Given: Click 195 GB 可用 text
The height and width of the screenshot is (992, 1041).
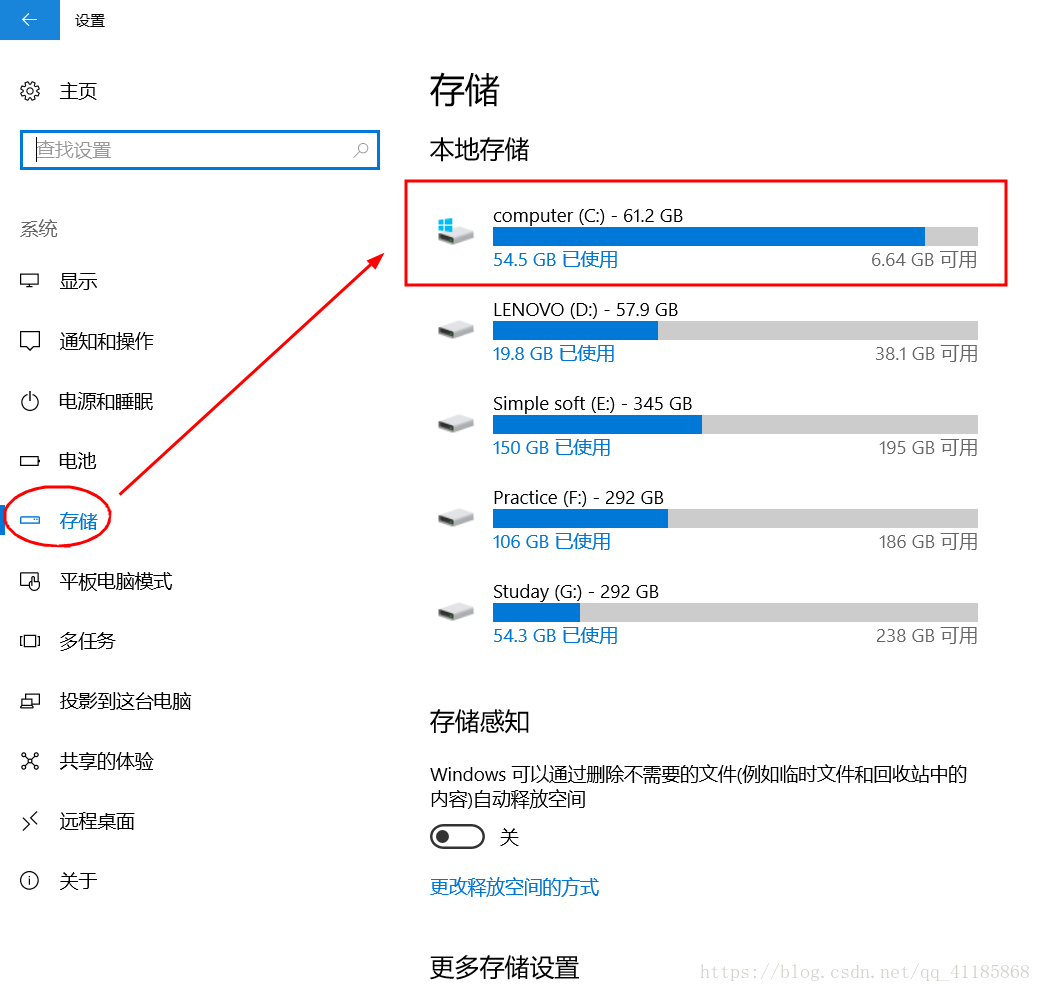Looking at the screenshot, I should coord(928,448).
